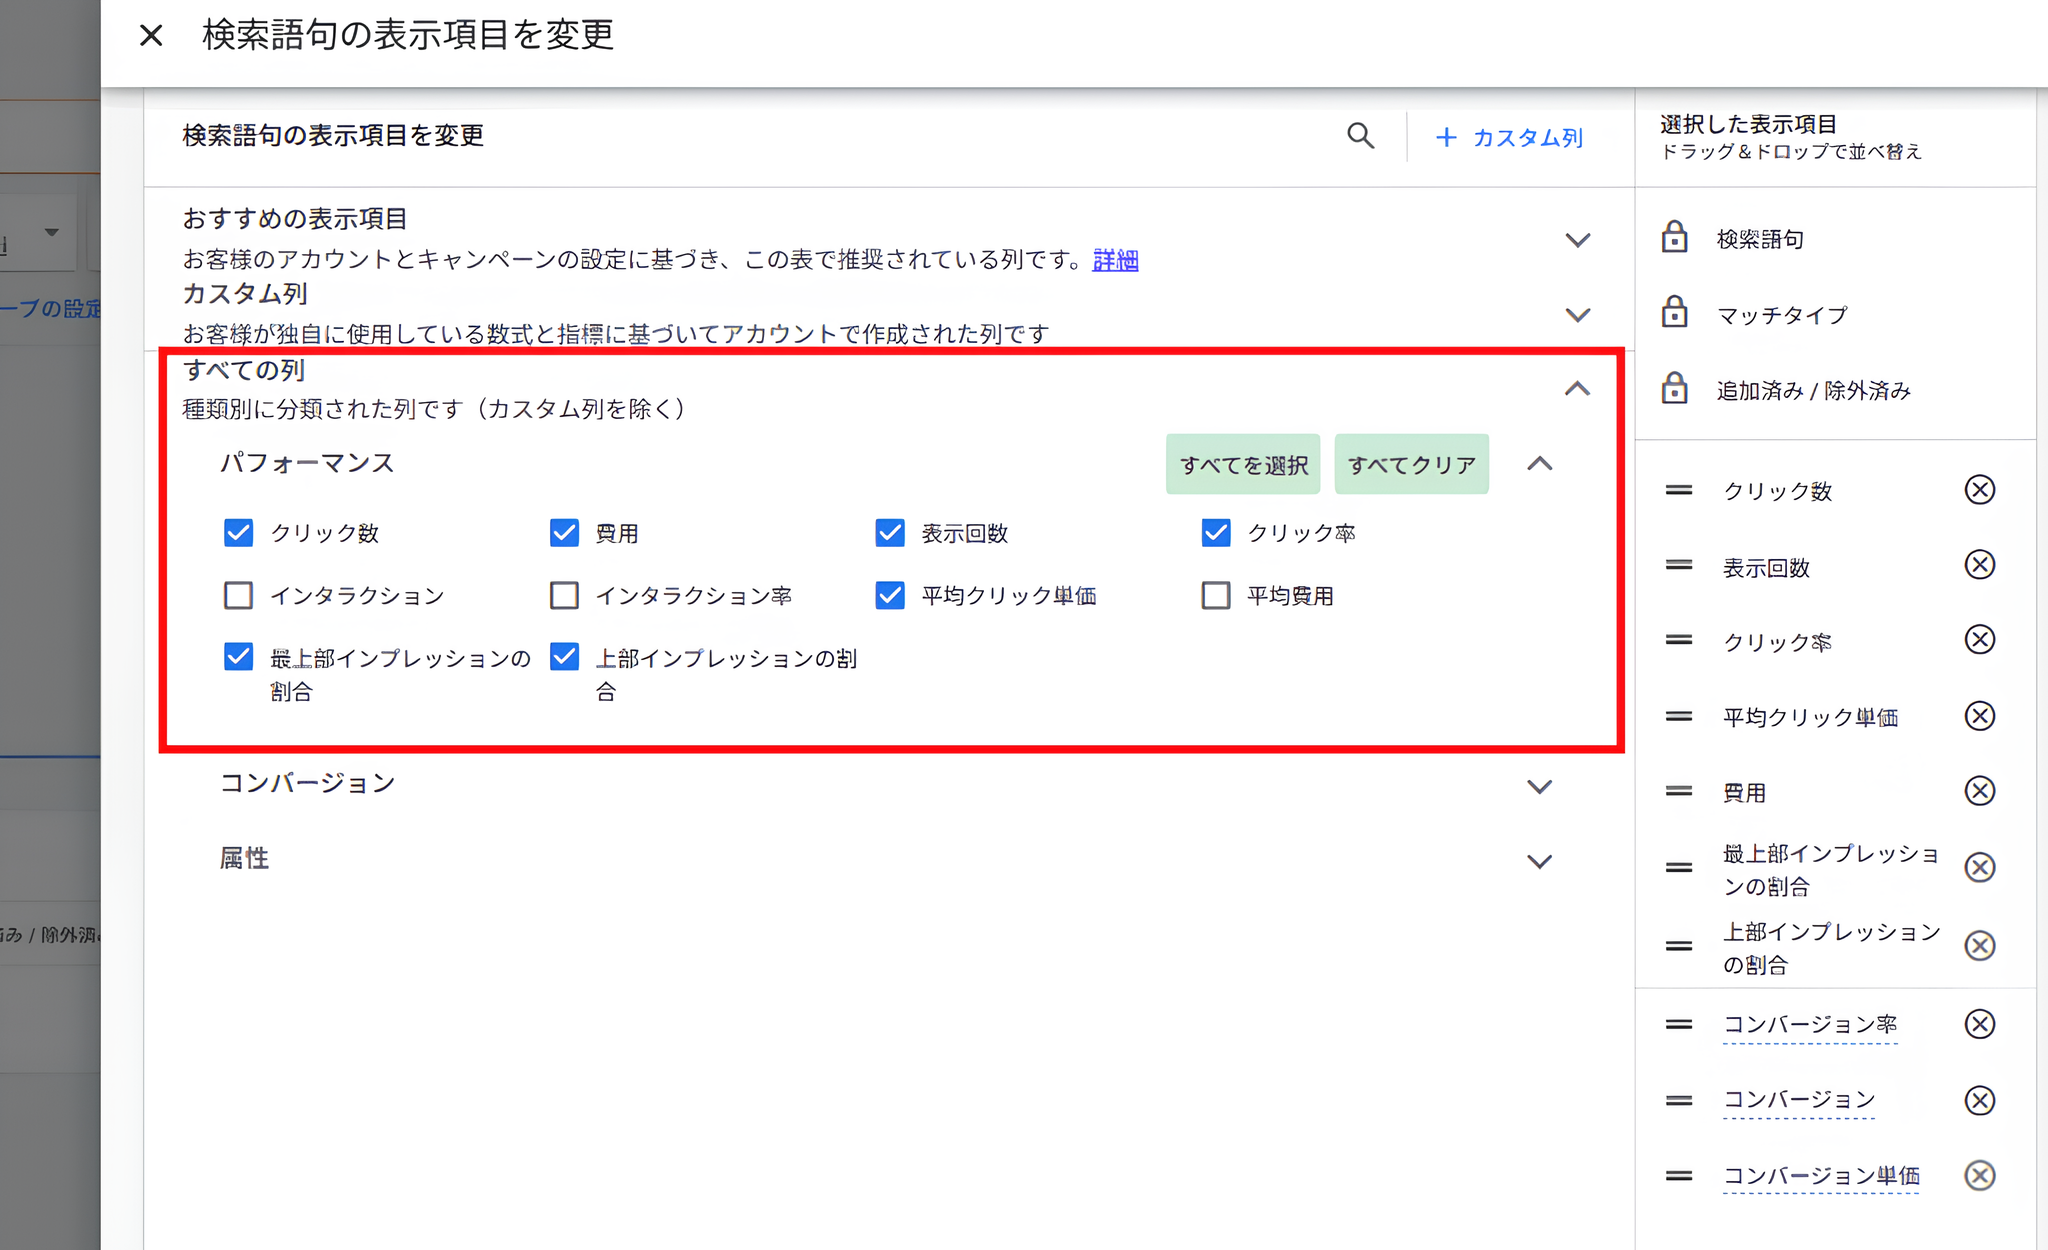The image size is (2048, 1250).
Task: Close the 検索語句の表示項目を変更 dialog
Action: pyautogui.click(x=151, y=35)
